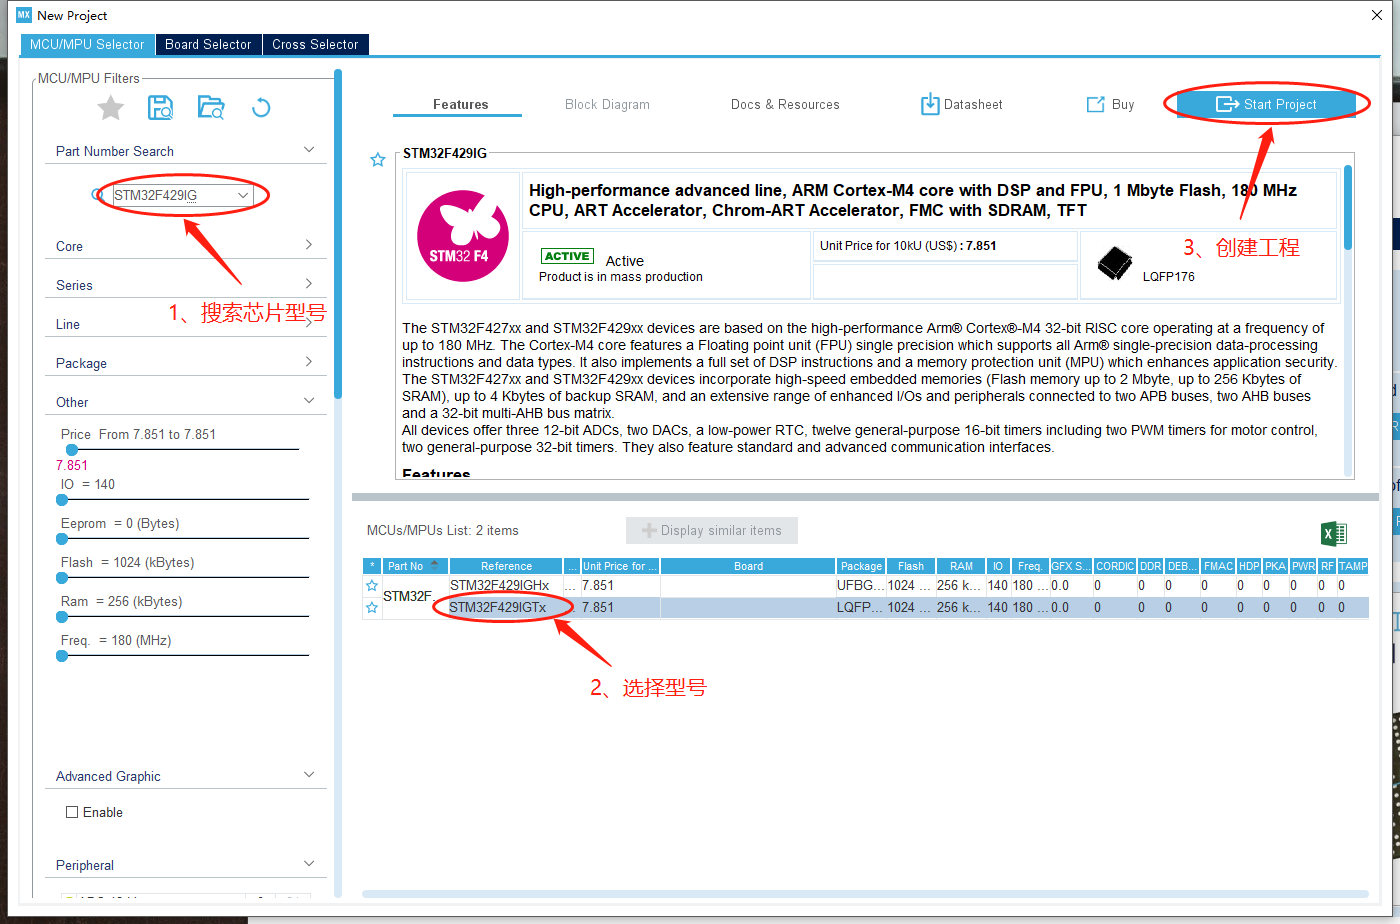
Task: Click the Eeprom slider handle
Action: click(62, 538)
